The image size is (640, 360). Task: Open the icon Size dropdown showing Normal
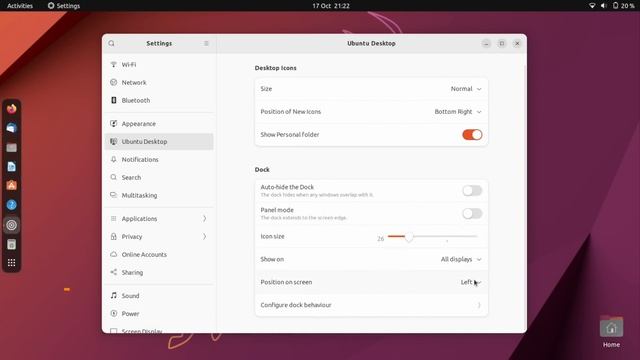[x=466, y=89]
